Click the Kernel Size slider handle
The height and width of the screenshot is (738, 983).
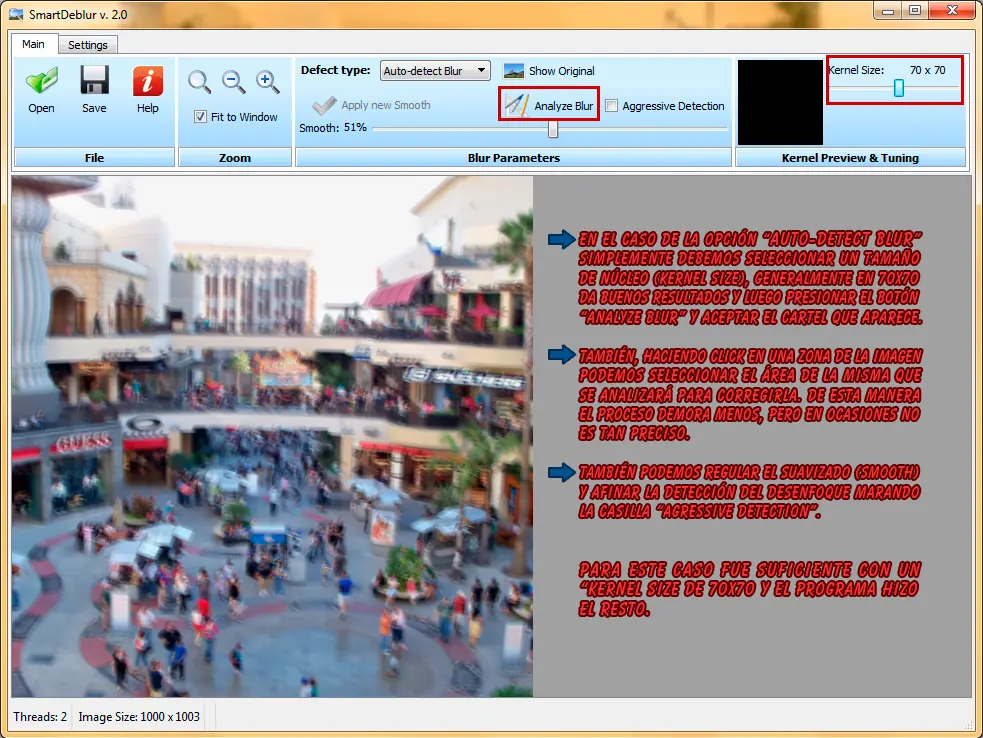click(x=899, y=88)
